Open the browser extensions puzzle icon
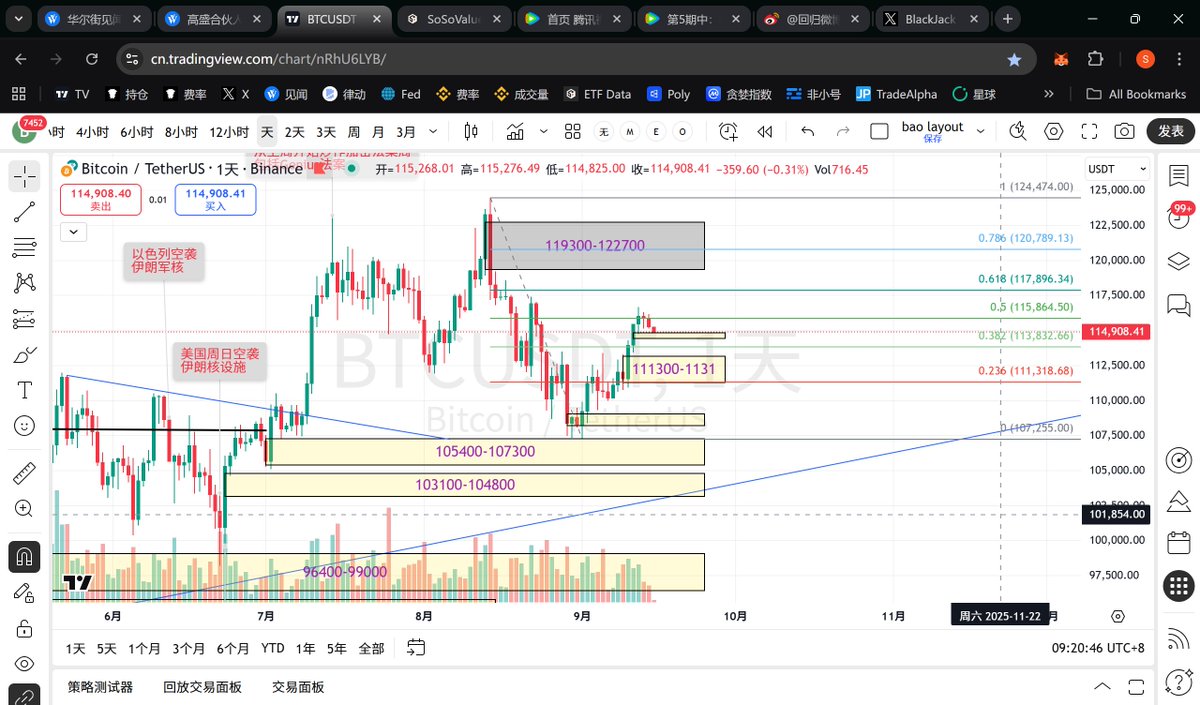The height and width of the screenshot is (705, 1200). pos(1095,59)
